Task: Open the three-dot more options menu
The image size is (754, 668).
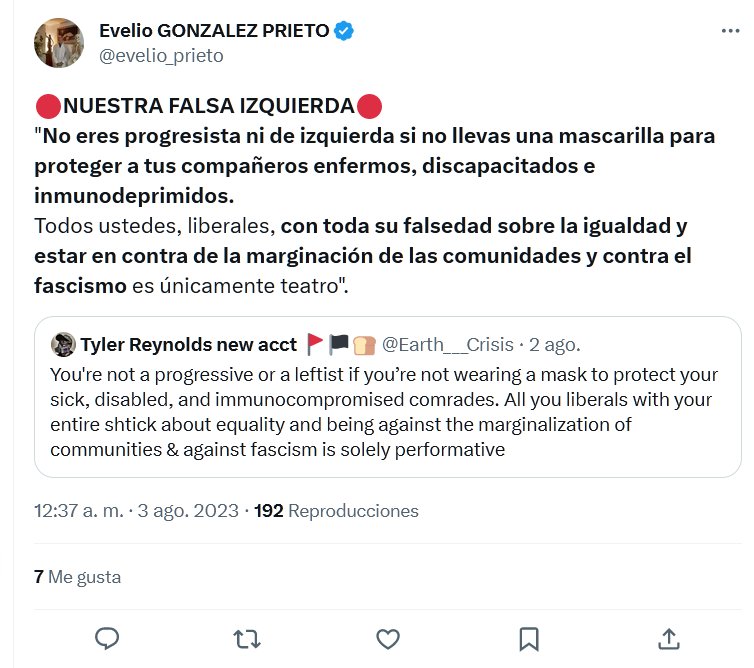Action: [x=731, y=31]
